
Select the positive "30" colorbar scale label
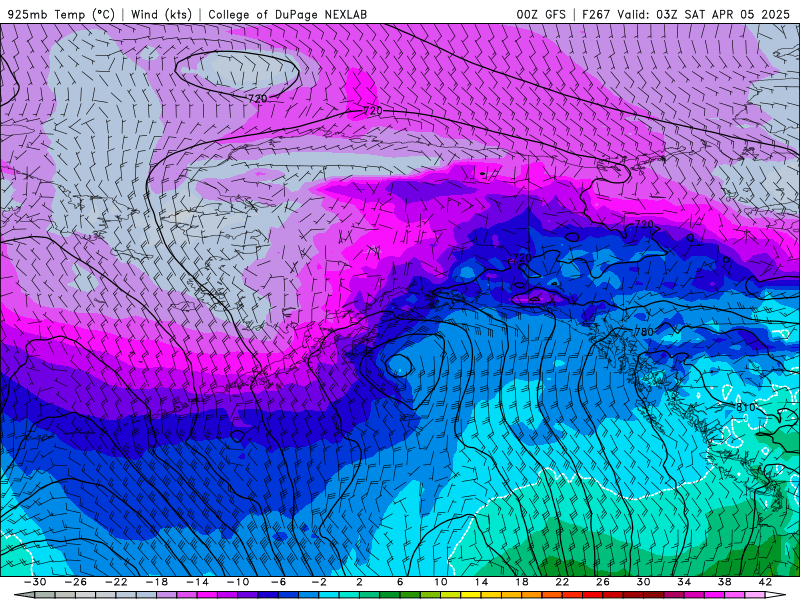643,582
